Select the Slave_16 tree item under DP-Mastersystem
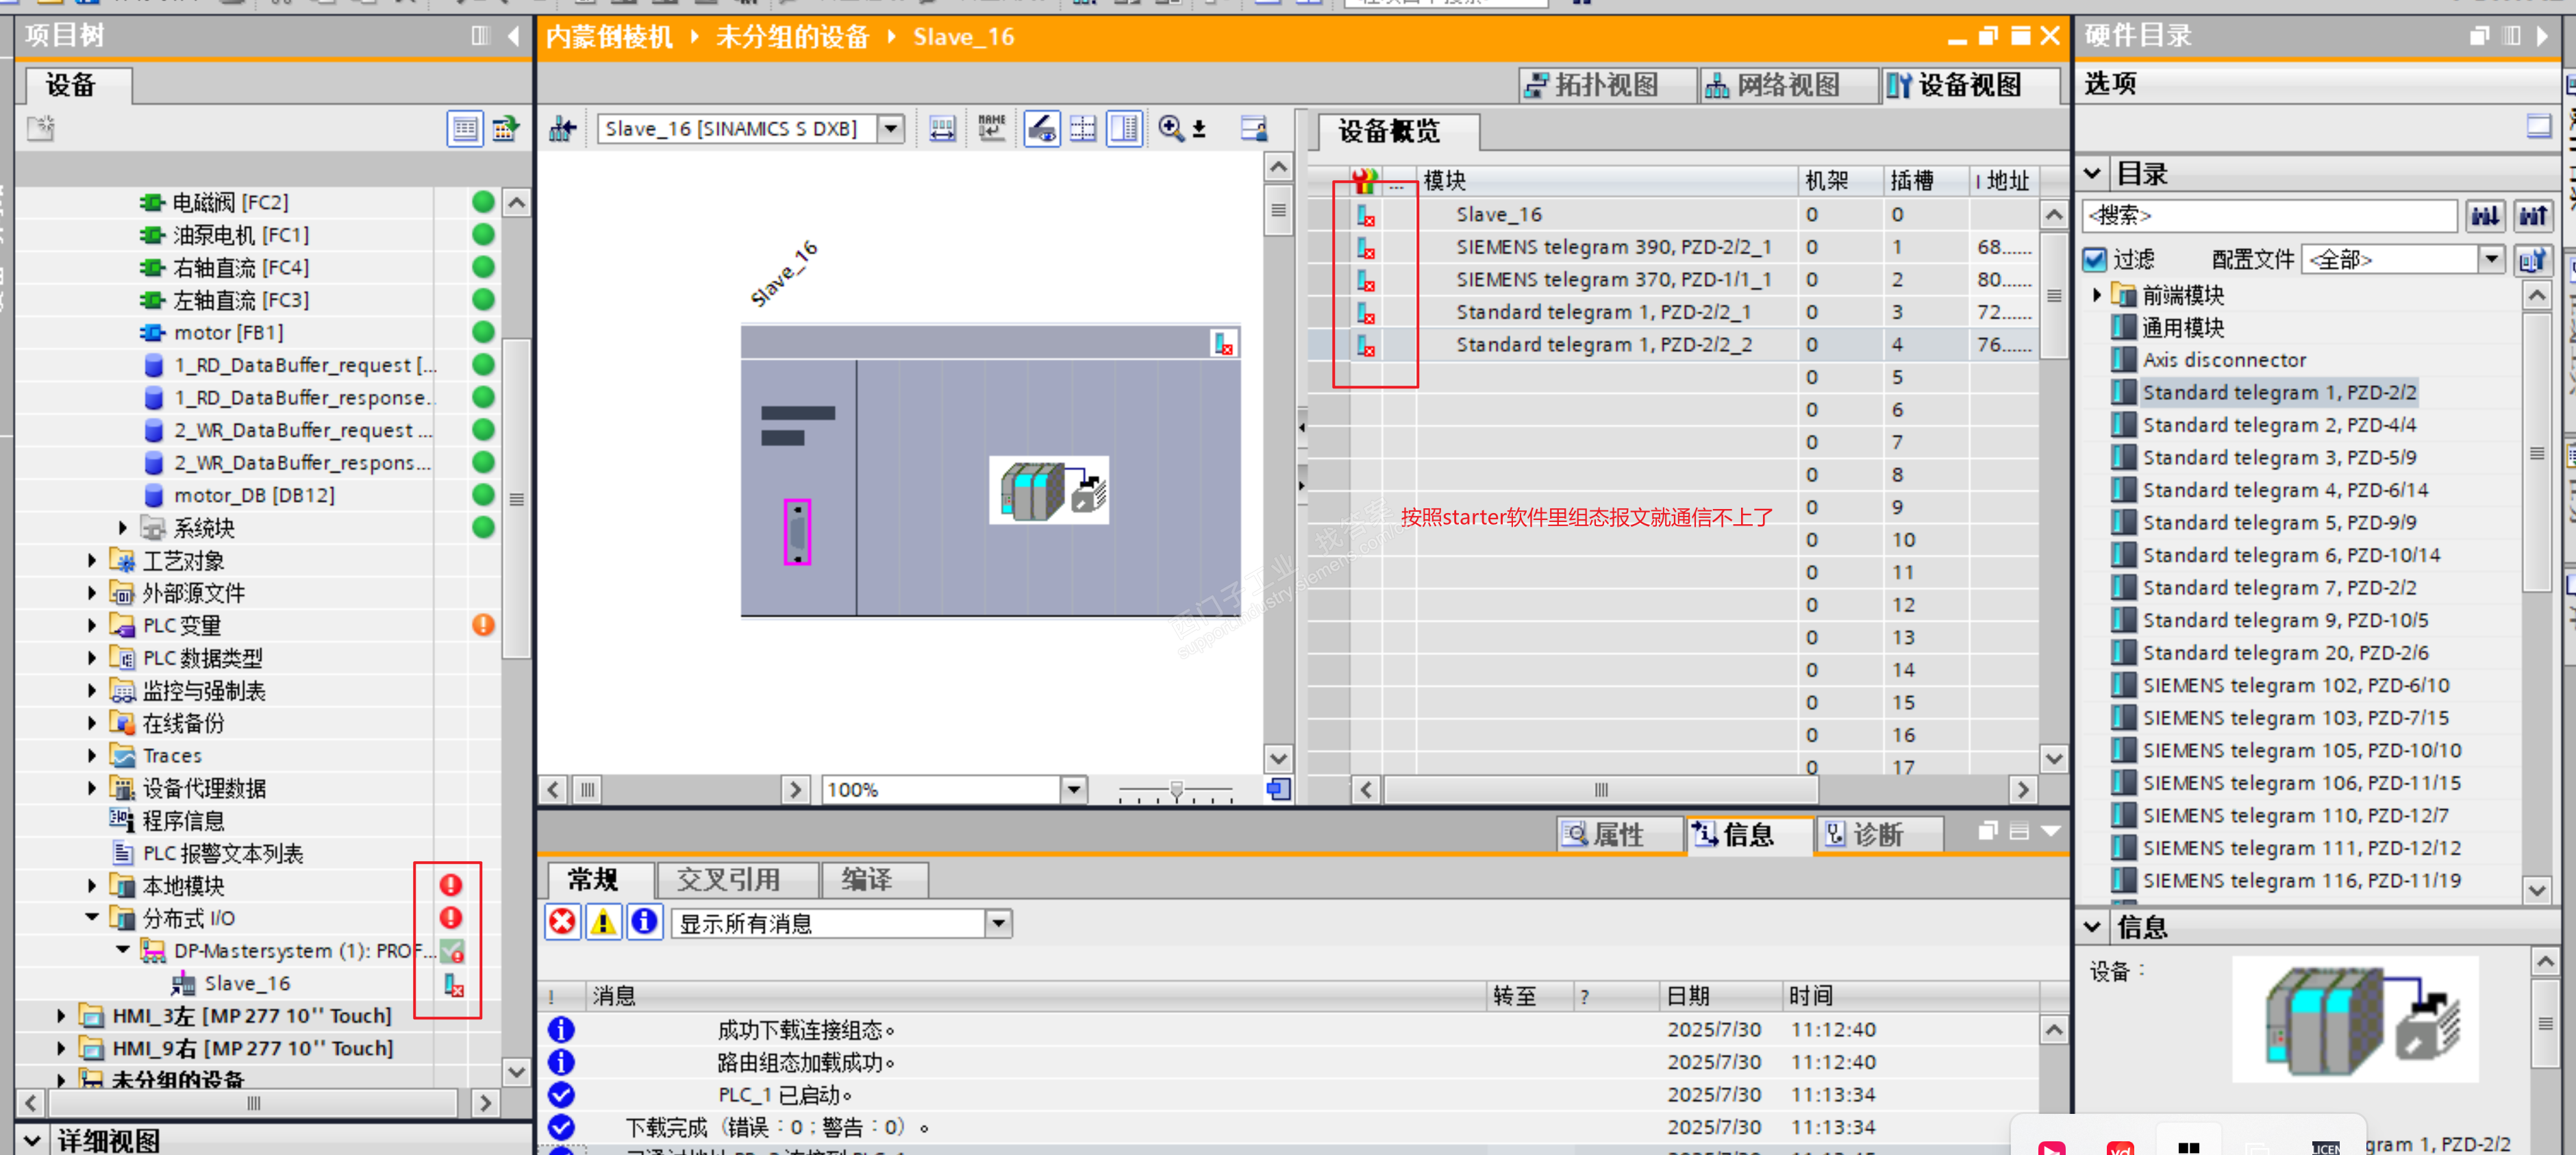Viewport: 2576px width, 1155px height. (246, 983)
